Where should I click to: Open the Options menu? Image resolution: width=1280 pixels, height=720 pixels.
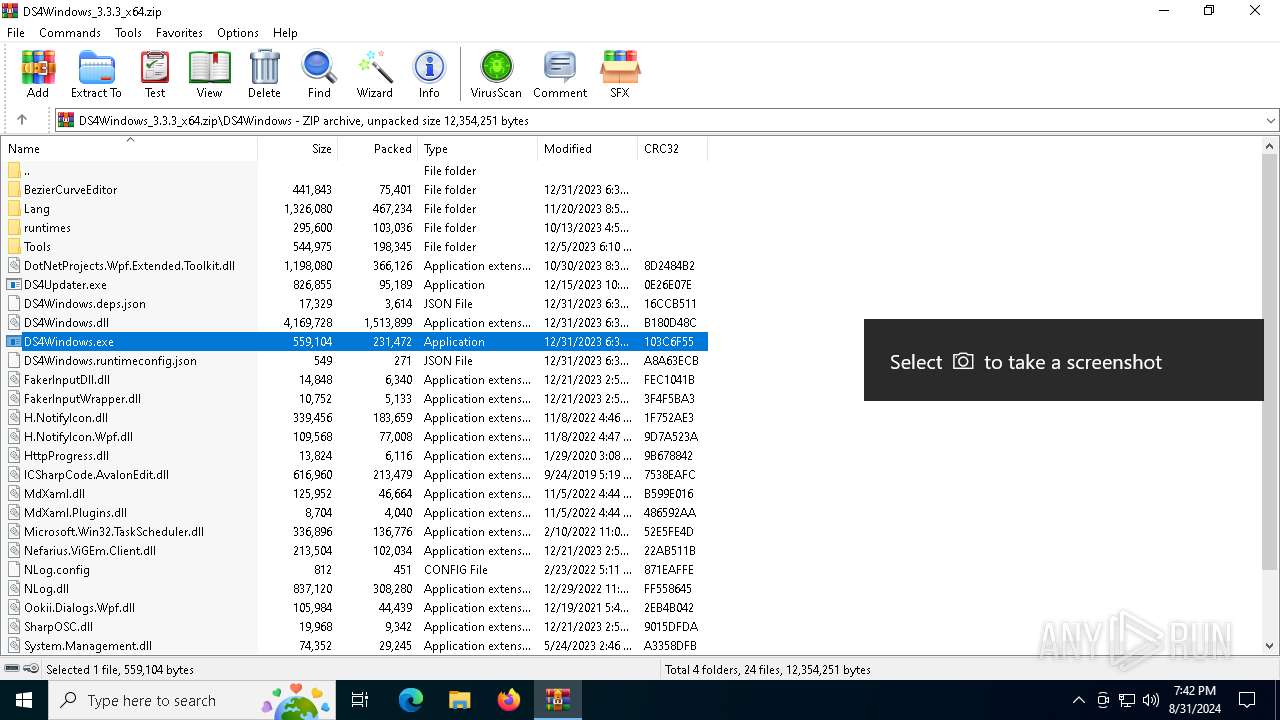tap(238, 33)
